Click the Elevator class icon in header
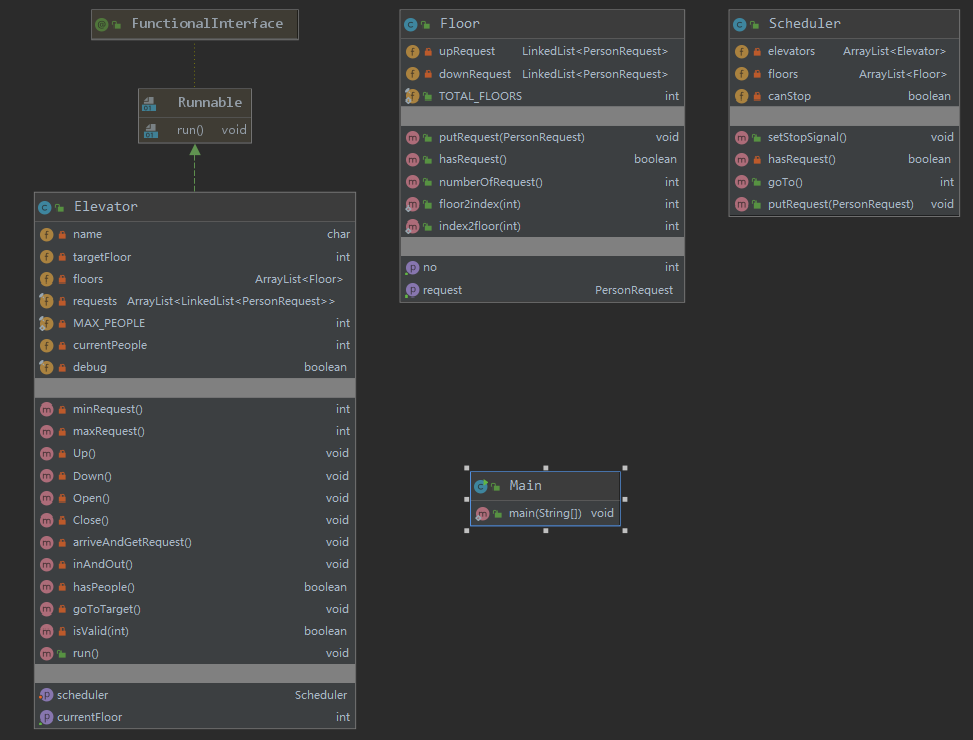 [x=45, y=207]
